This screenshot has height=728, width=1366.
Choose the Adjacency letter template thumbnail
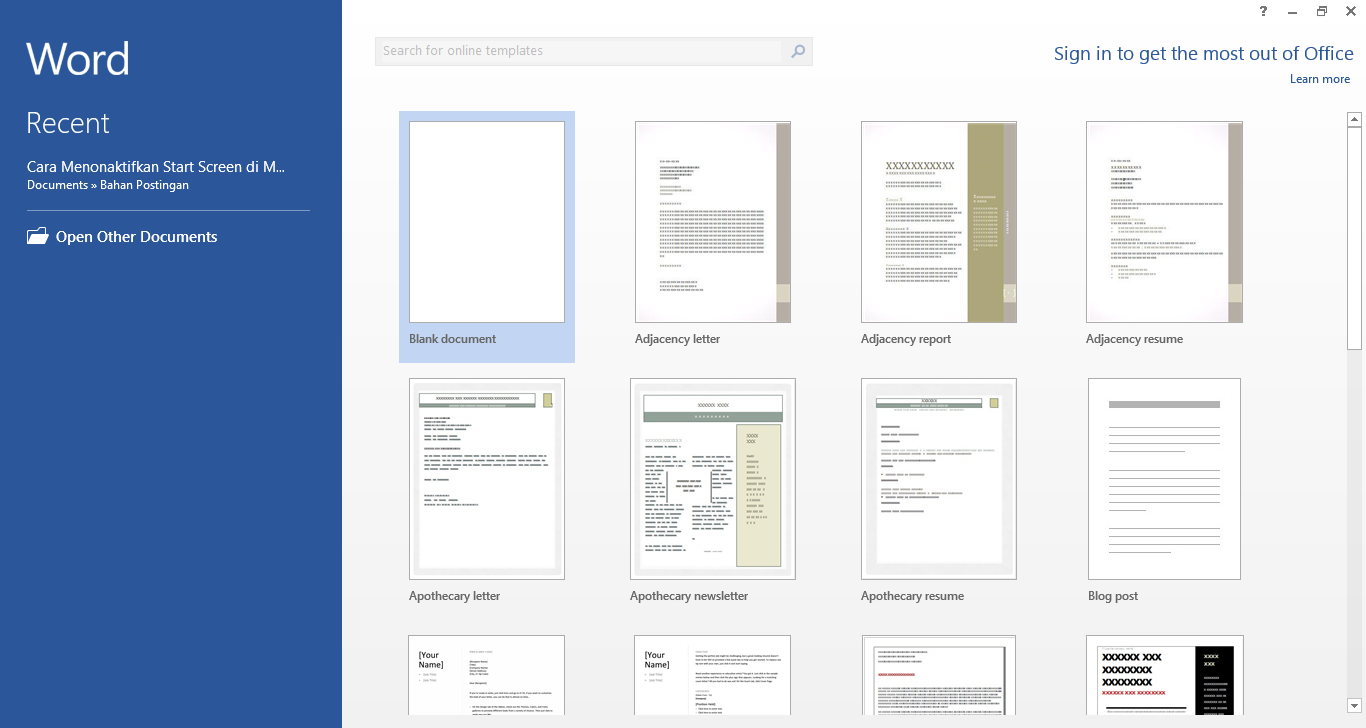pos(713,222)
